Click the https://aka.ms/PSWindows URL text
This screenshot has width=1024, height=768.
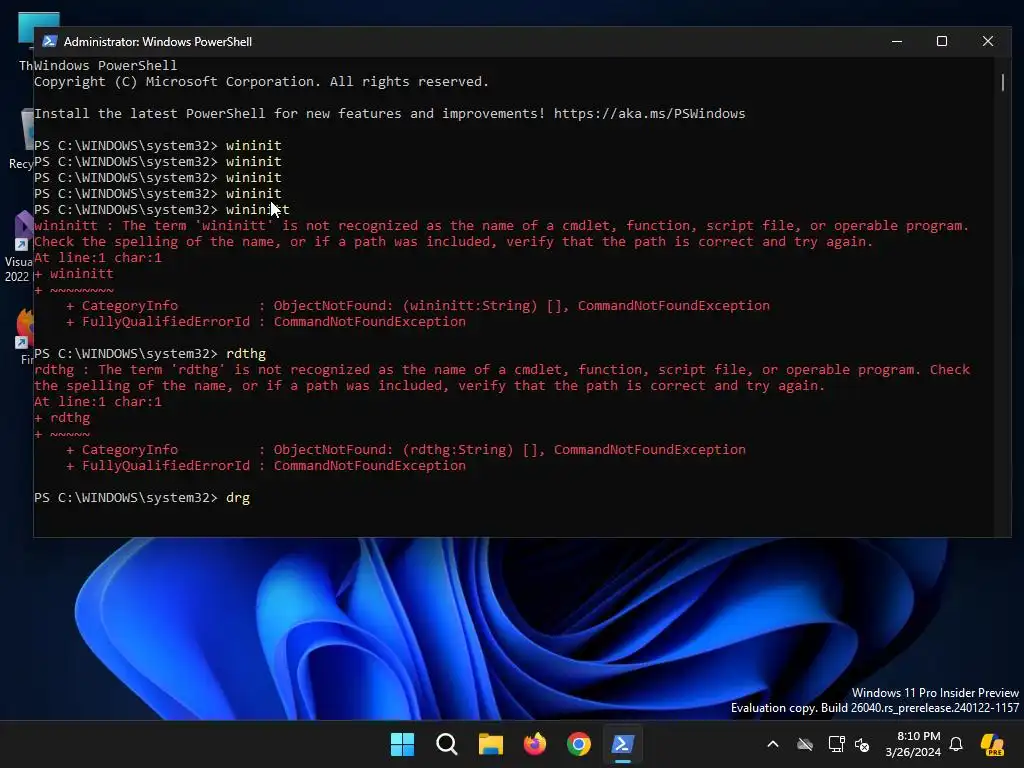tap(649, 114)
